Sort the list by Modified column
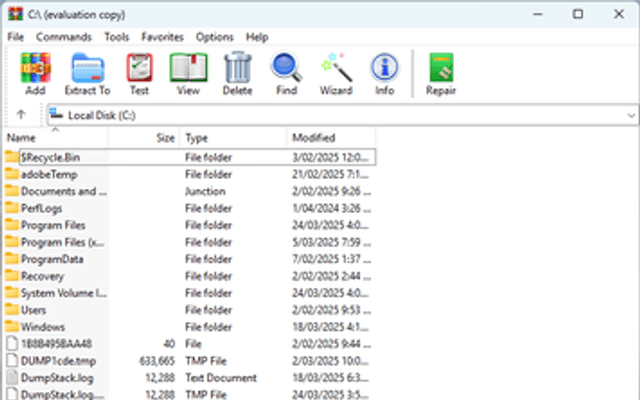The width and height of the screenshot is (640, 400). point(331,138)
